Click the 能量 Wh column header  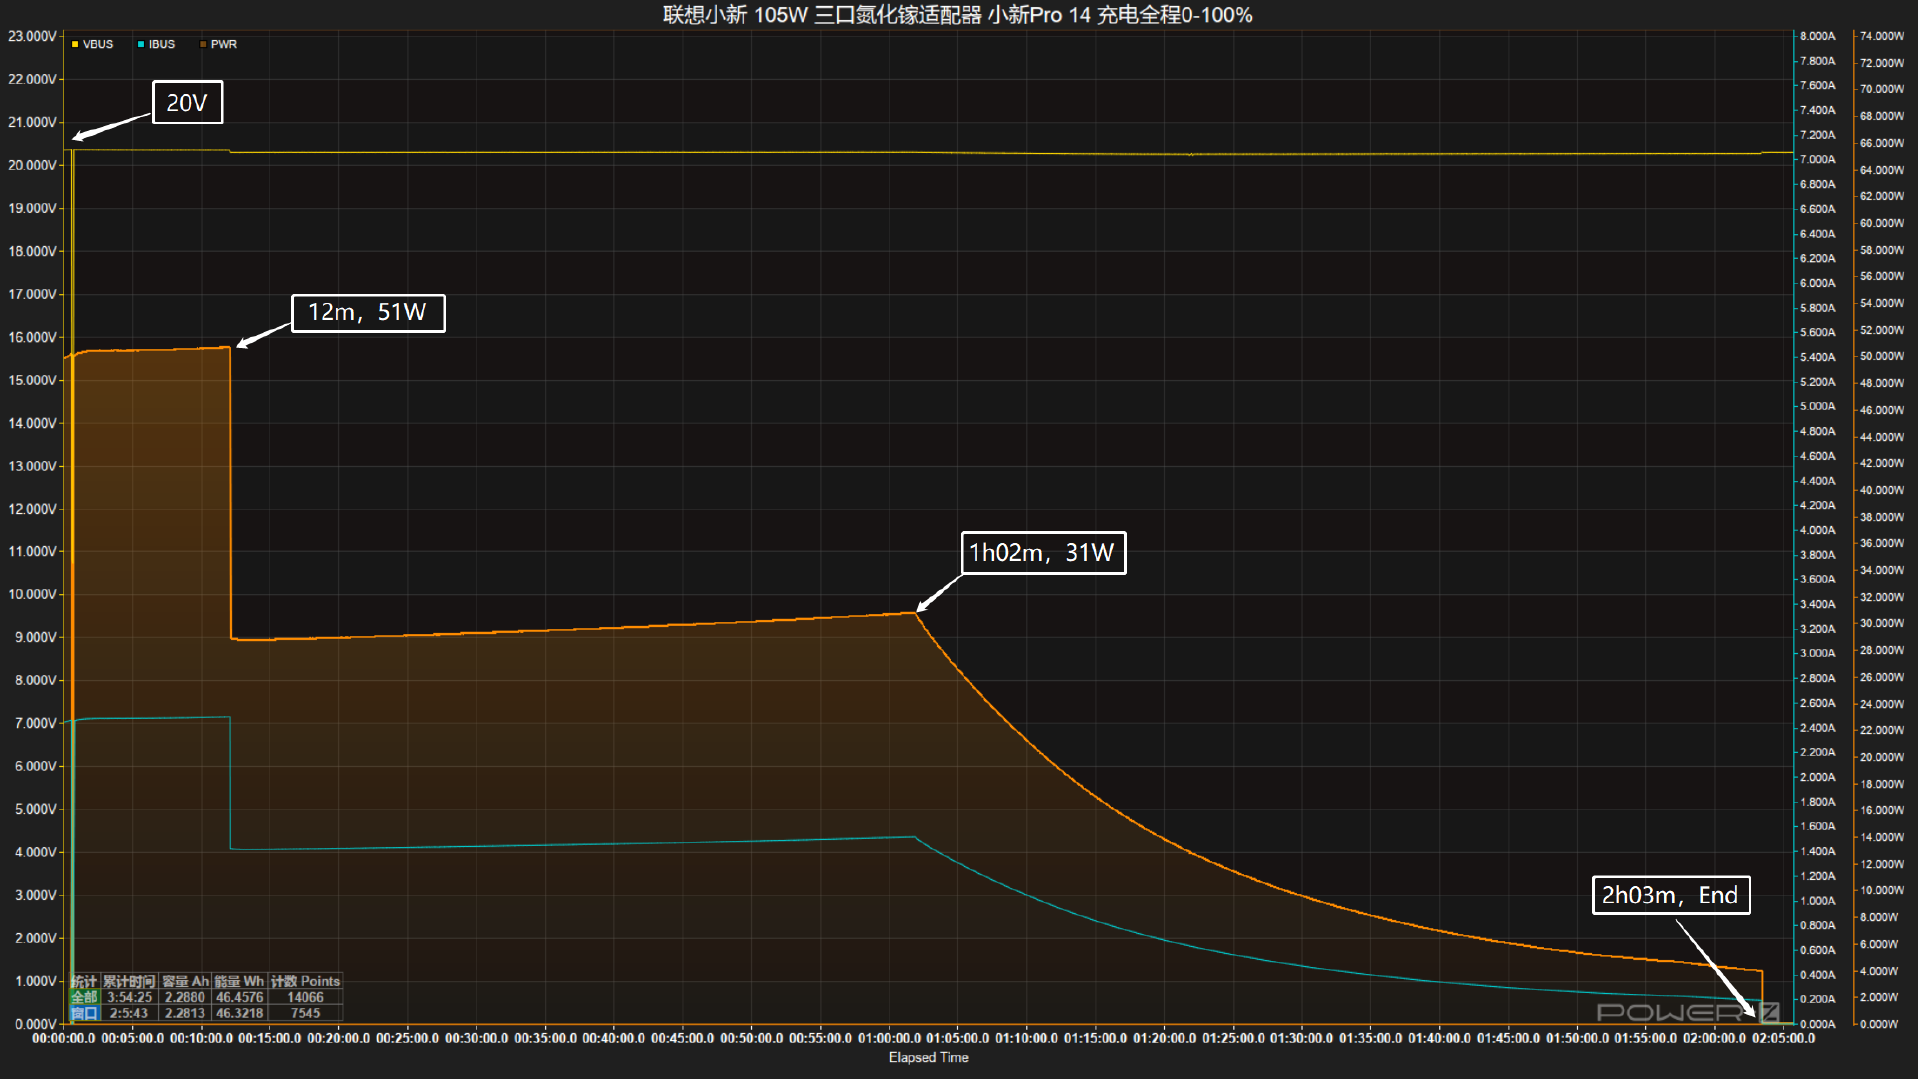(x=239, y=981)
